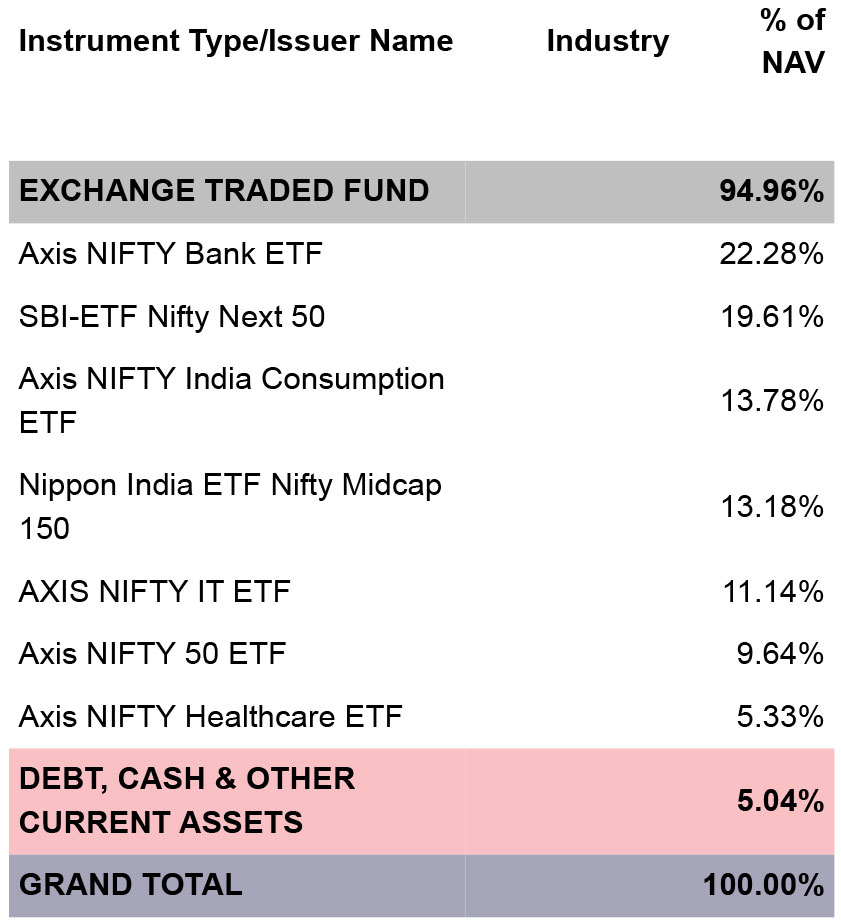The height and width of the screenshot is (921, 841).
Task: Select the SBI-ETF Nifty Next 50 row
Action: [x=421, y=317]
